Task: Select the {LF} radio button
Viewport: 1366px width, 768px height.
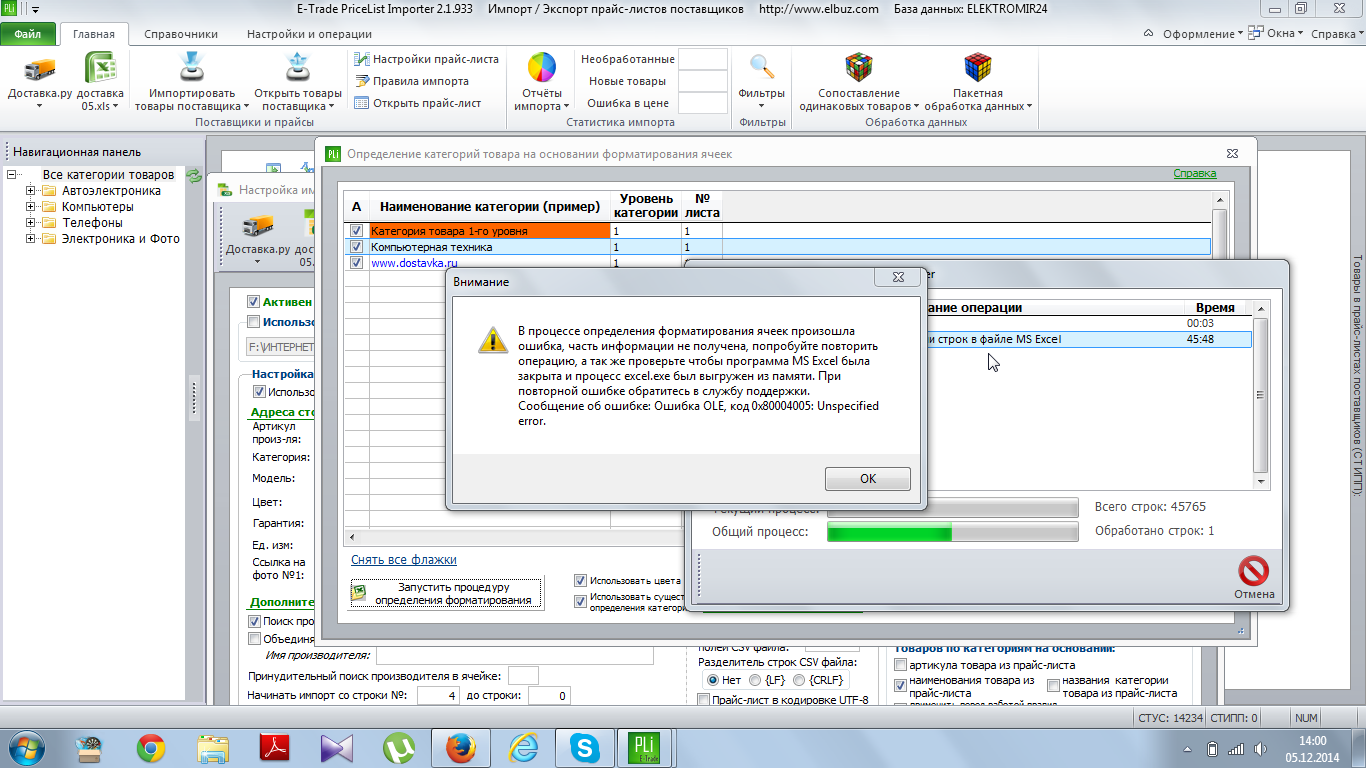Action: click(x=755, y=680)
